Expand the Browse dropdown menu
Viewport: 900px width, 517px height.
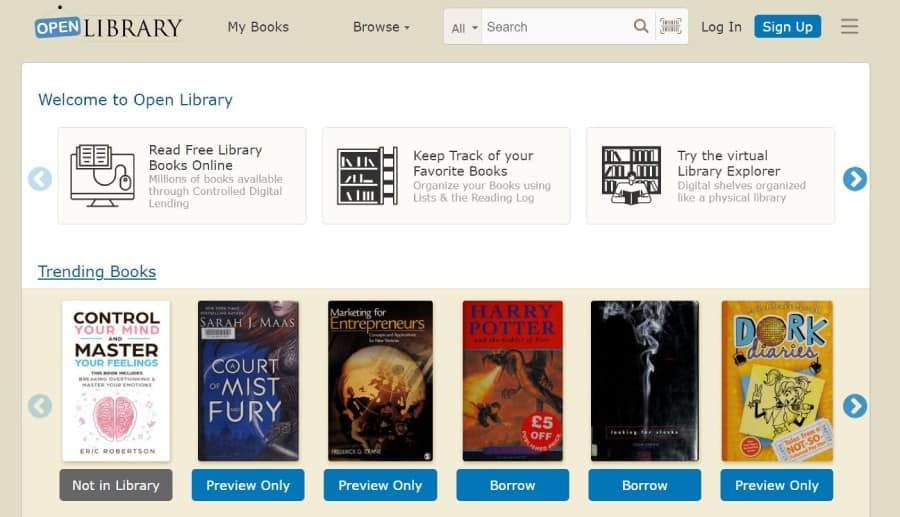tap(381, 27)
